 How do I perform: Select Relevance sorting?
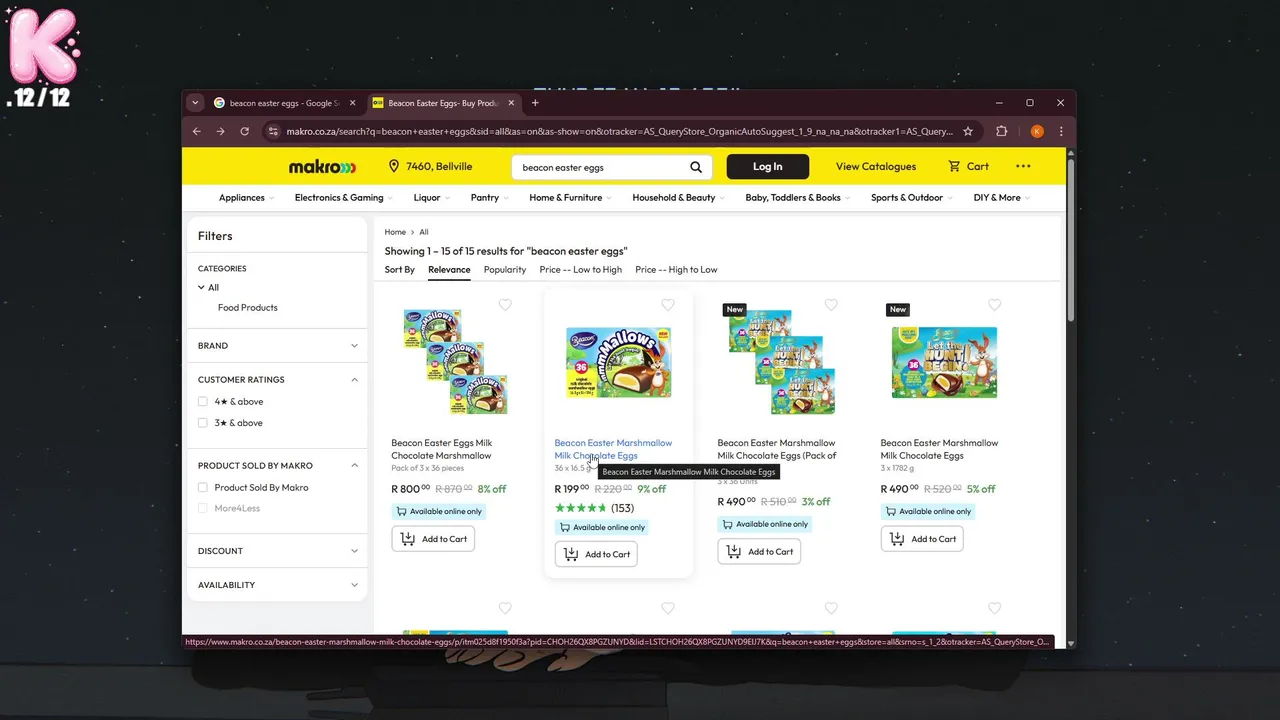click(x=449, y=270)
